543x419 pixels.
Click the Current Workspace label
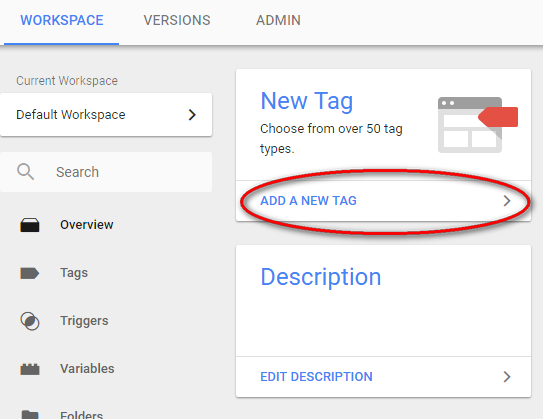point(67,81)
